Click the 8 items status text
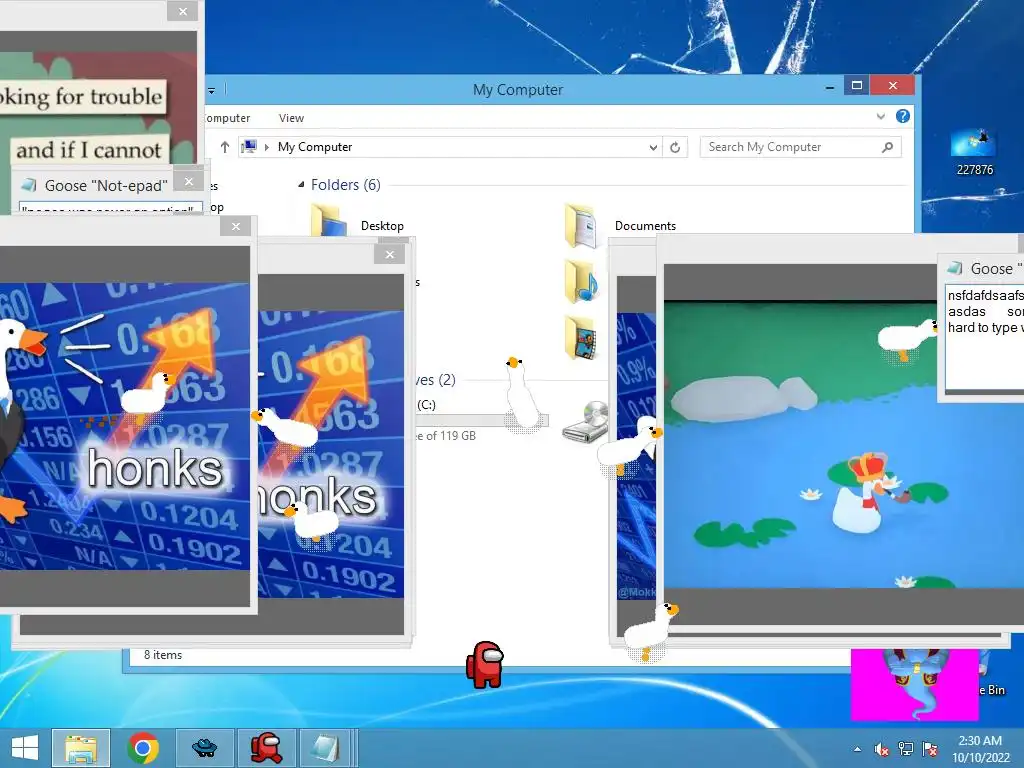Viewport: 1024px width, 768px height. 163,655
